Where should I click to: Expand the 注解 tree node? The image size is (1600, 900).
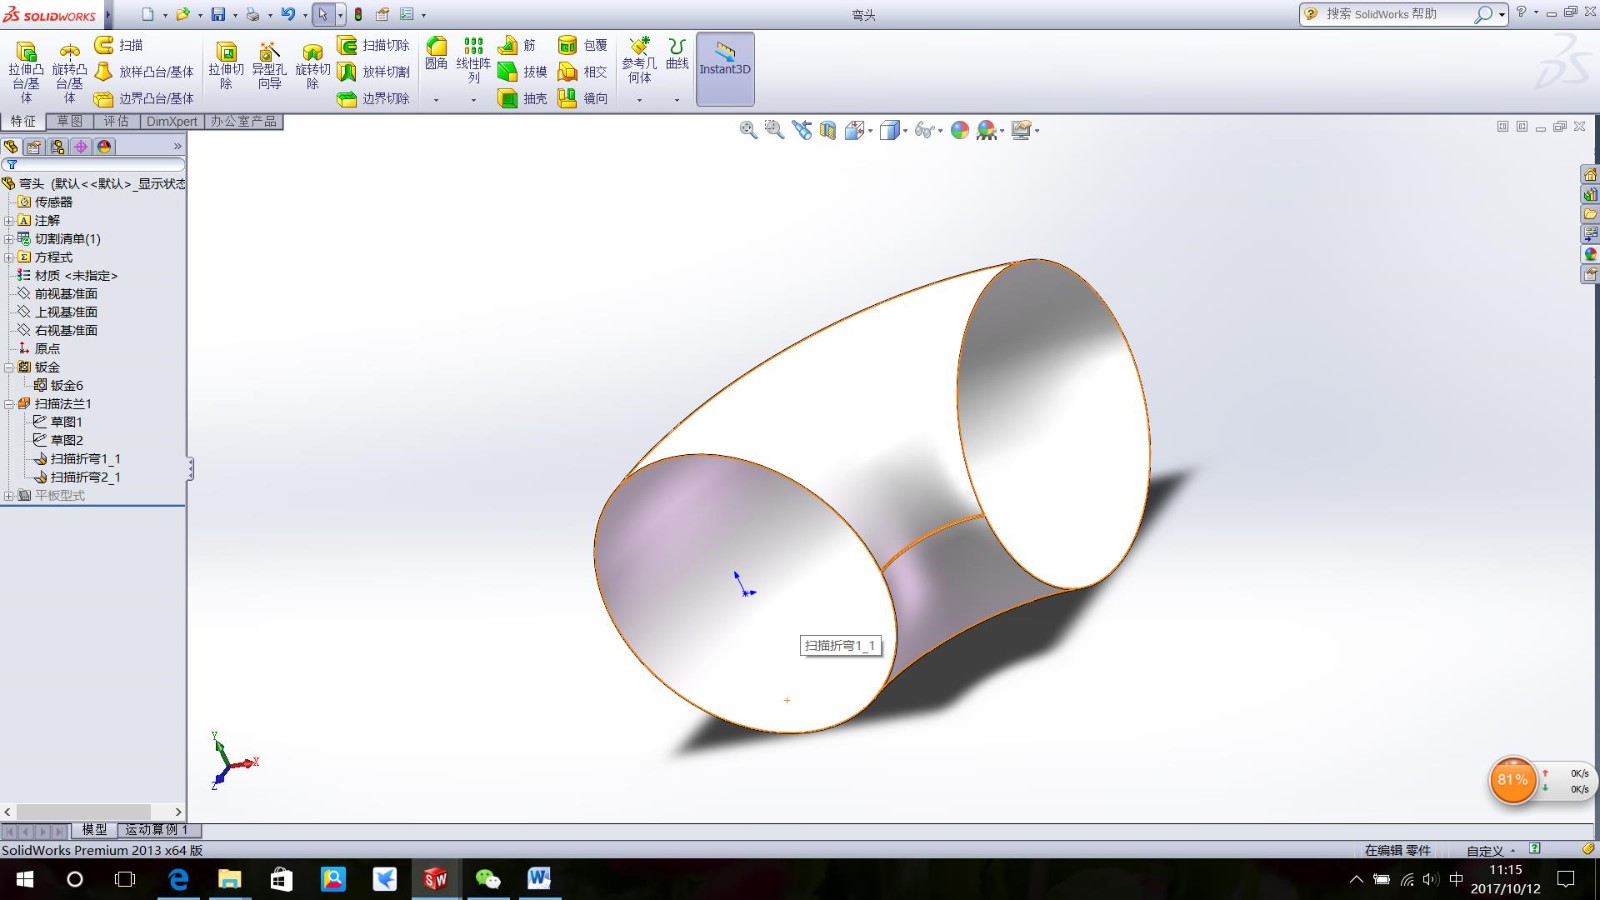coord(9,221)
